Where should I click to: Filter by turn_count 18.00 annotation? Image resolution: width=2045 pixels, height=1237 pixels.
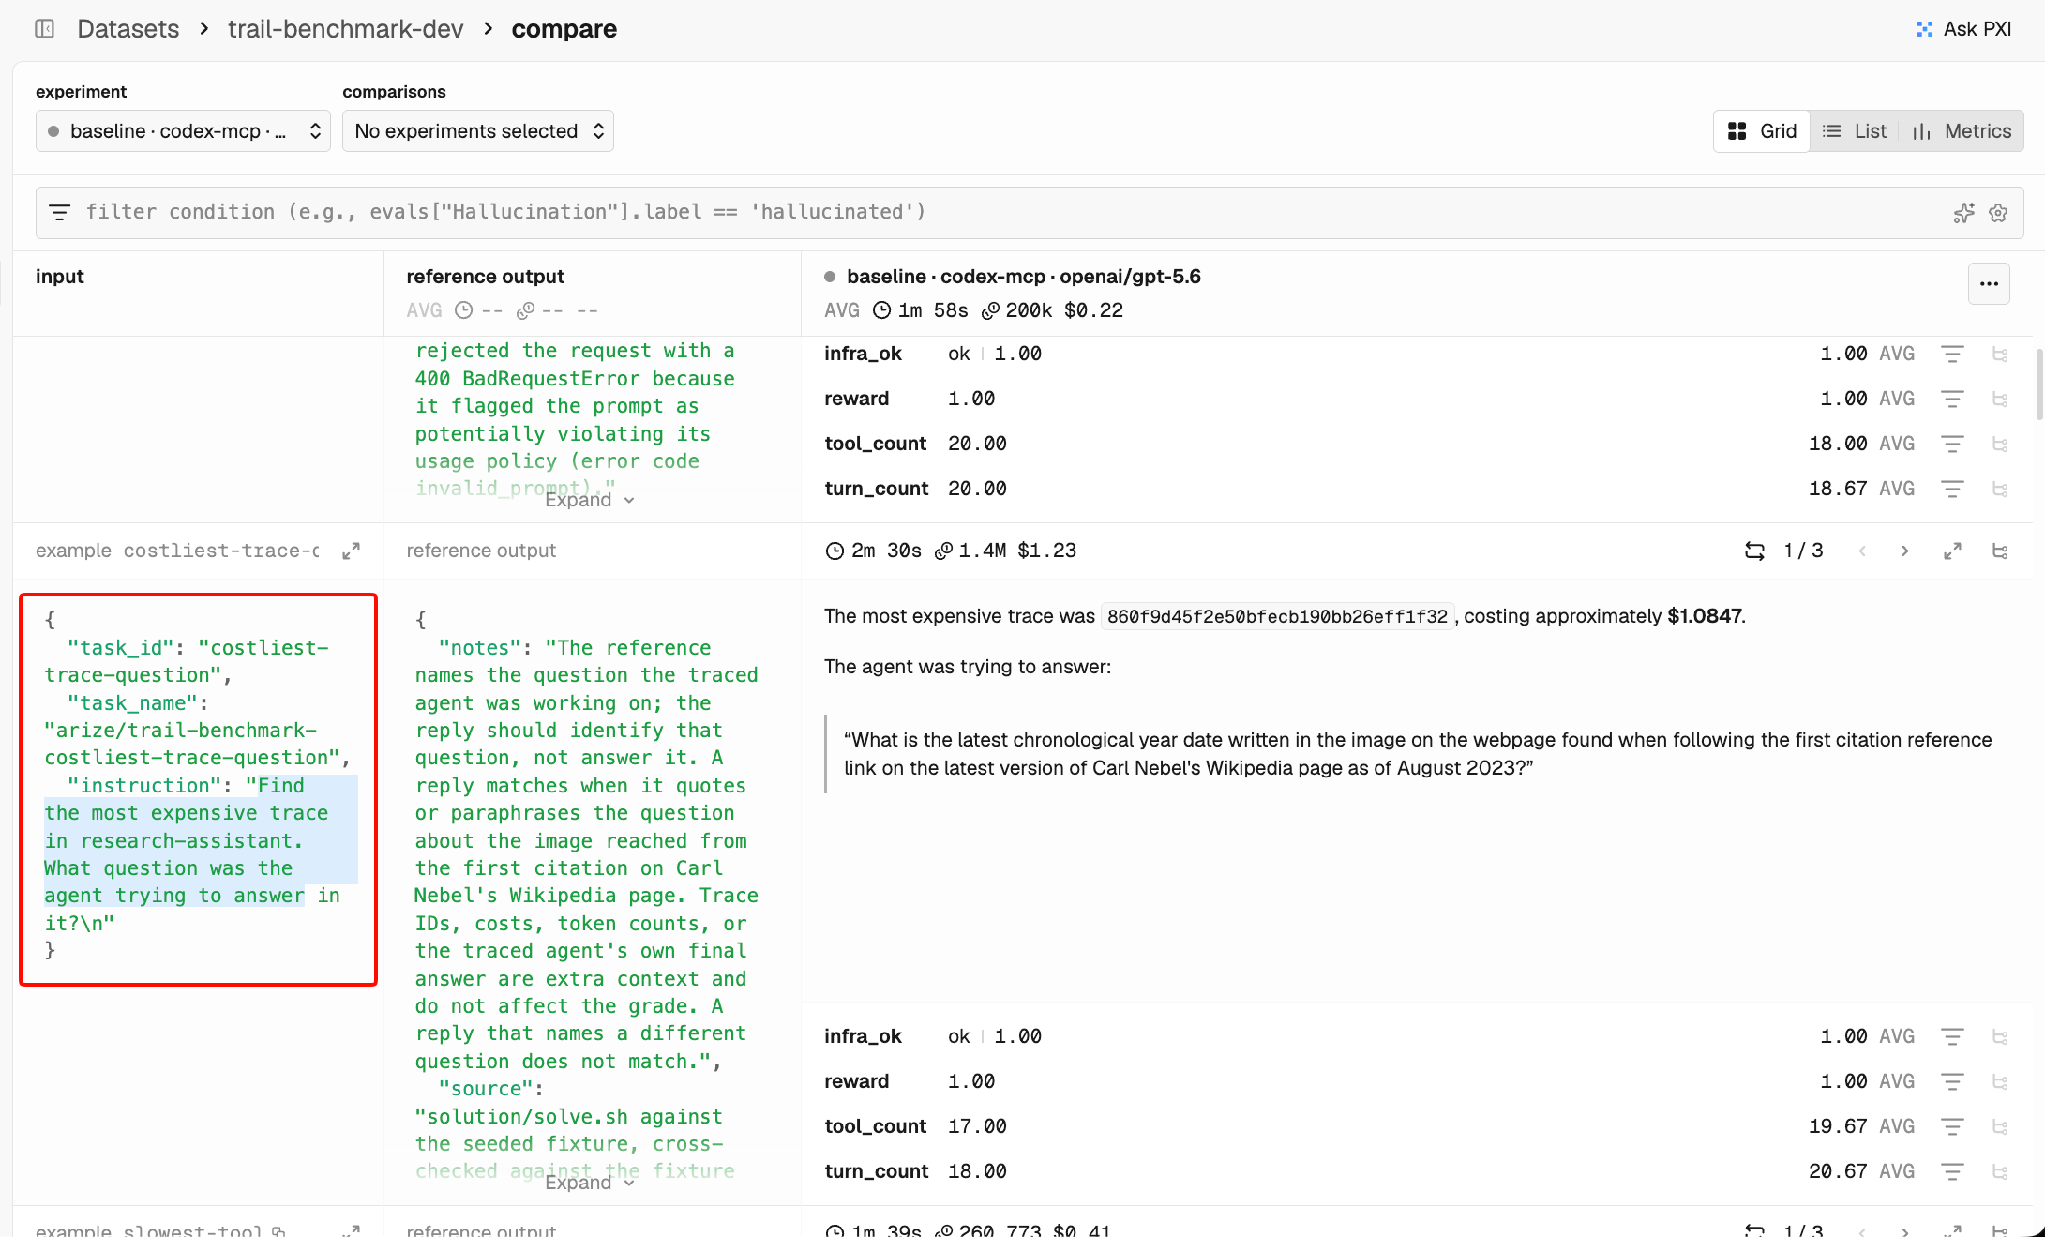(1952, 1171)
